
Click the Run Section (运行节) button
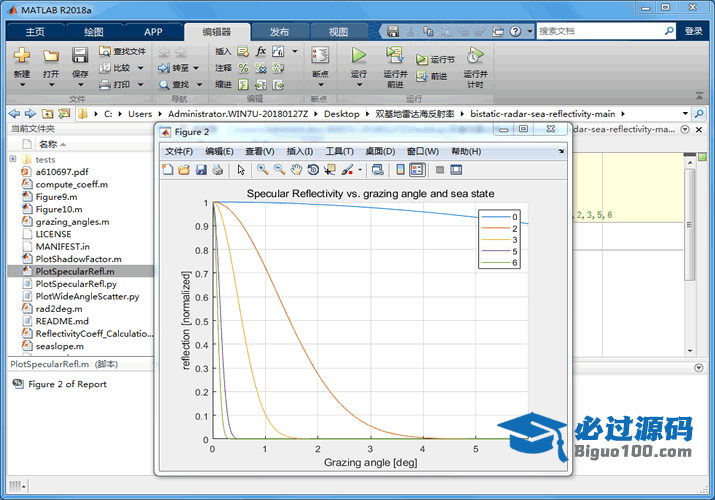click(x=435, y=59)
